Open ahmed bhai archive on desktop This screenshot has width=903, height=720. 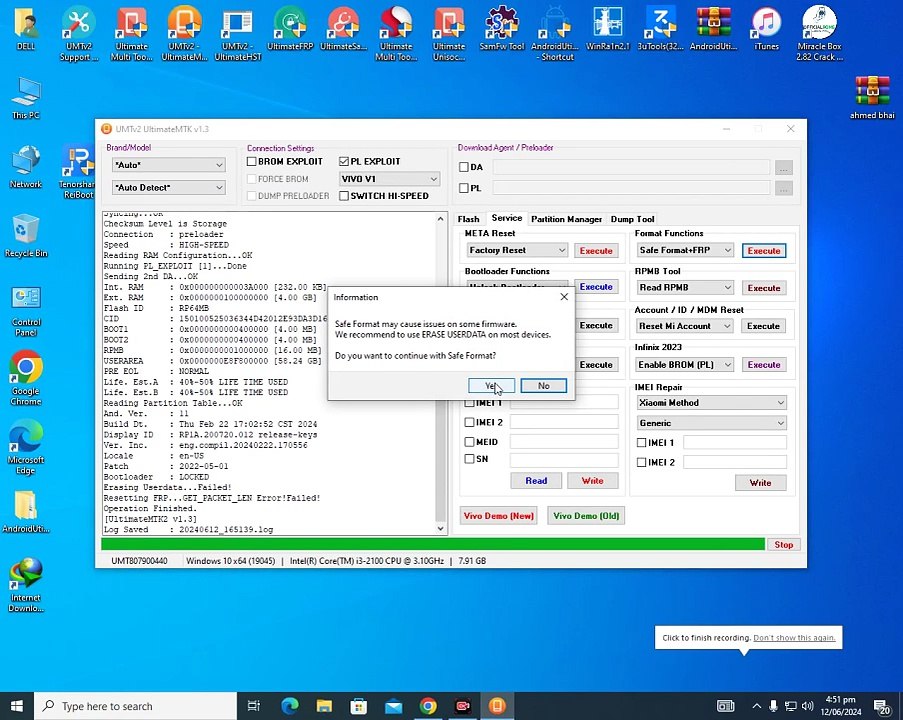[872, 98]
